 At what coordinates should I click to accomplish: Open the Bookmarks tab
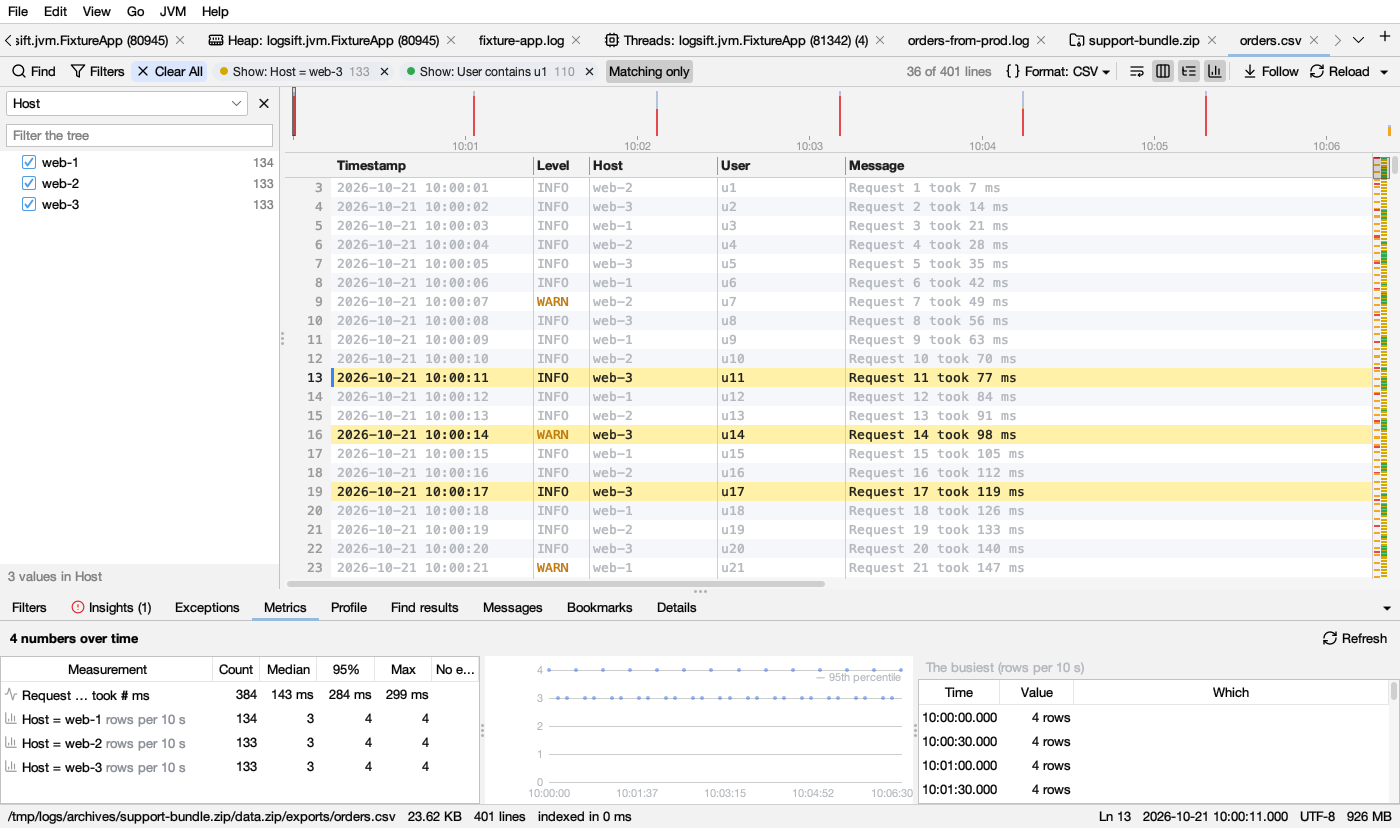coord(600,607)
